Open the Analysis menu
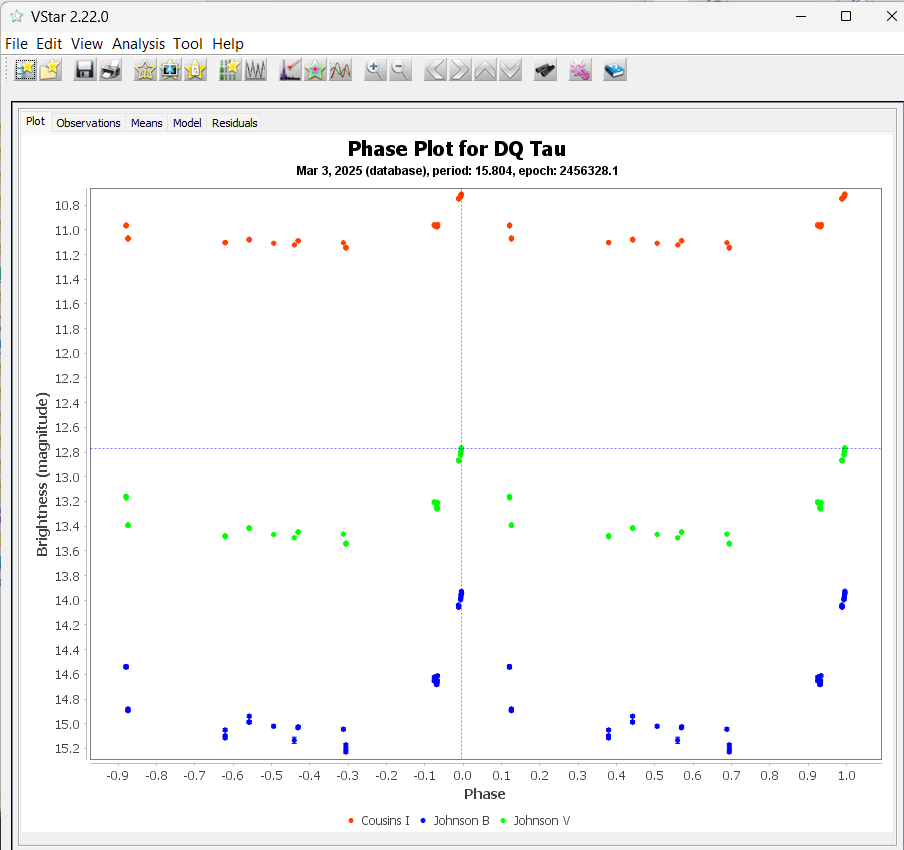 (x=138, y=44)
